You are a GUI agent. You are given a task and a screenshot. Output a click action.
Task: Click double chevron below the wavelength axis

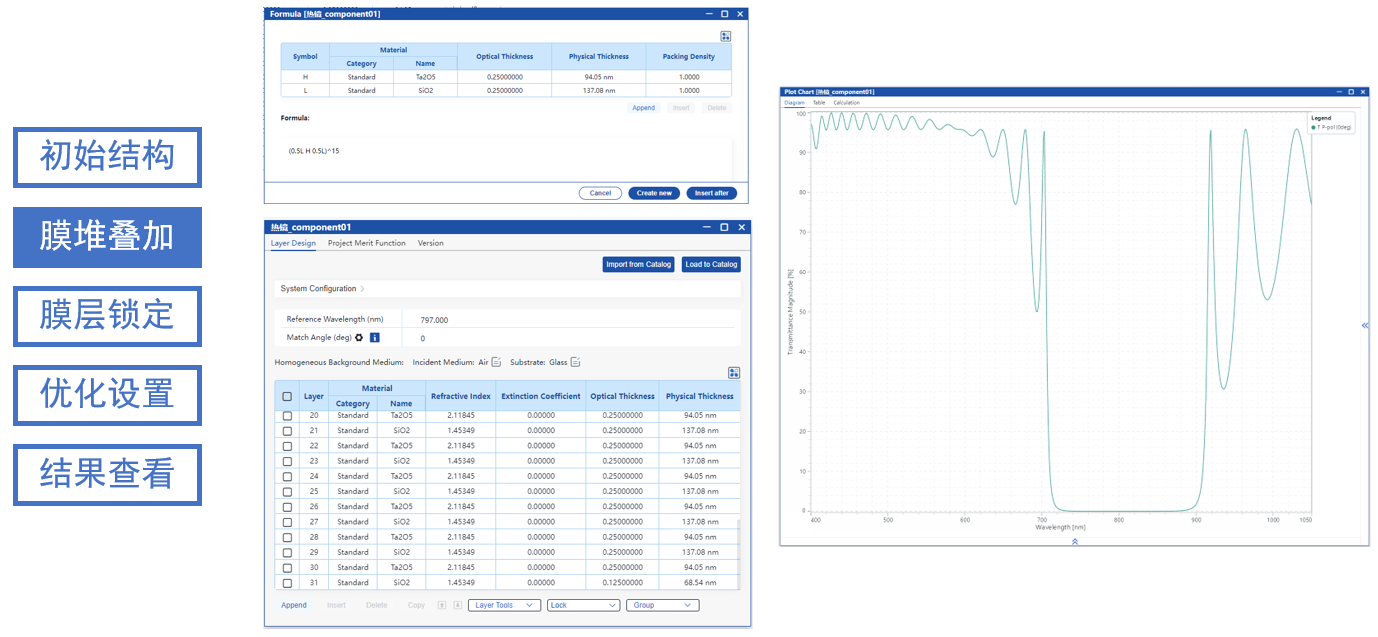1075,541
